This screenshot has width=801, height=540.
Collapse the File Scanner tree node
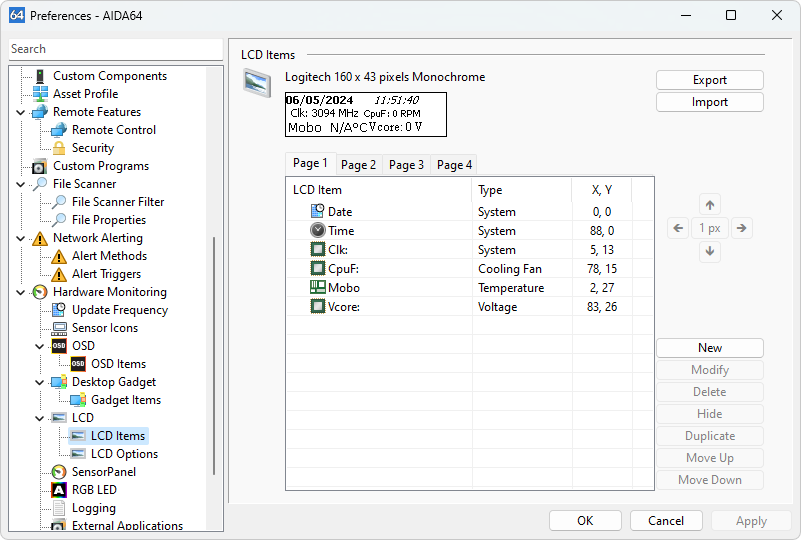tap(21, 184)
